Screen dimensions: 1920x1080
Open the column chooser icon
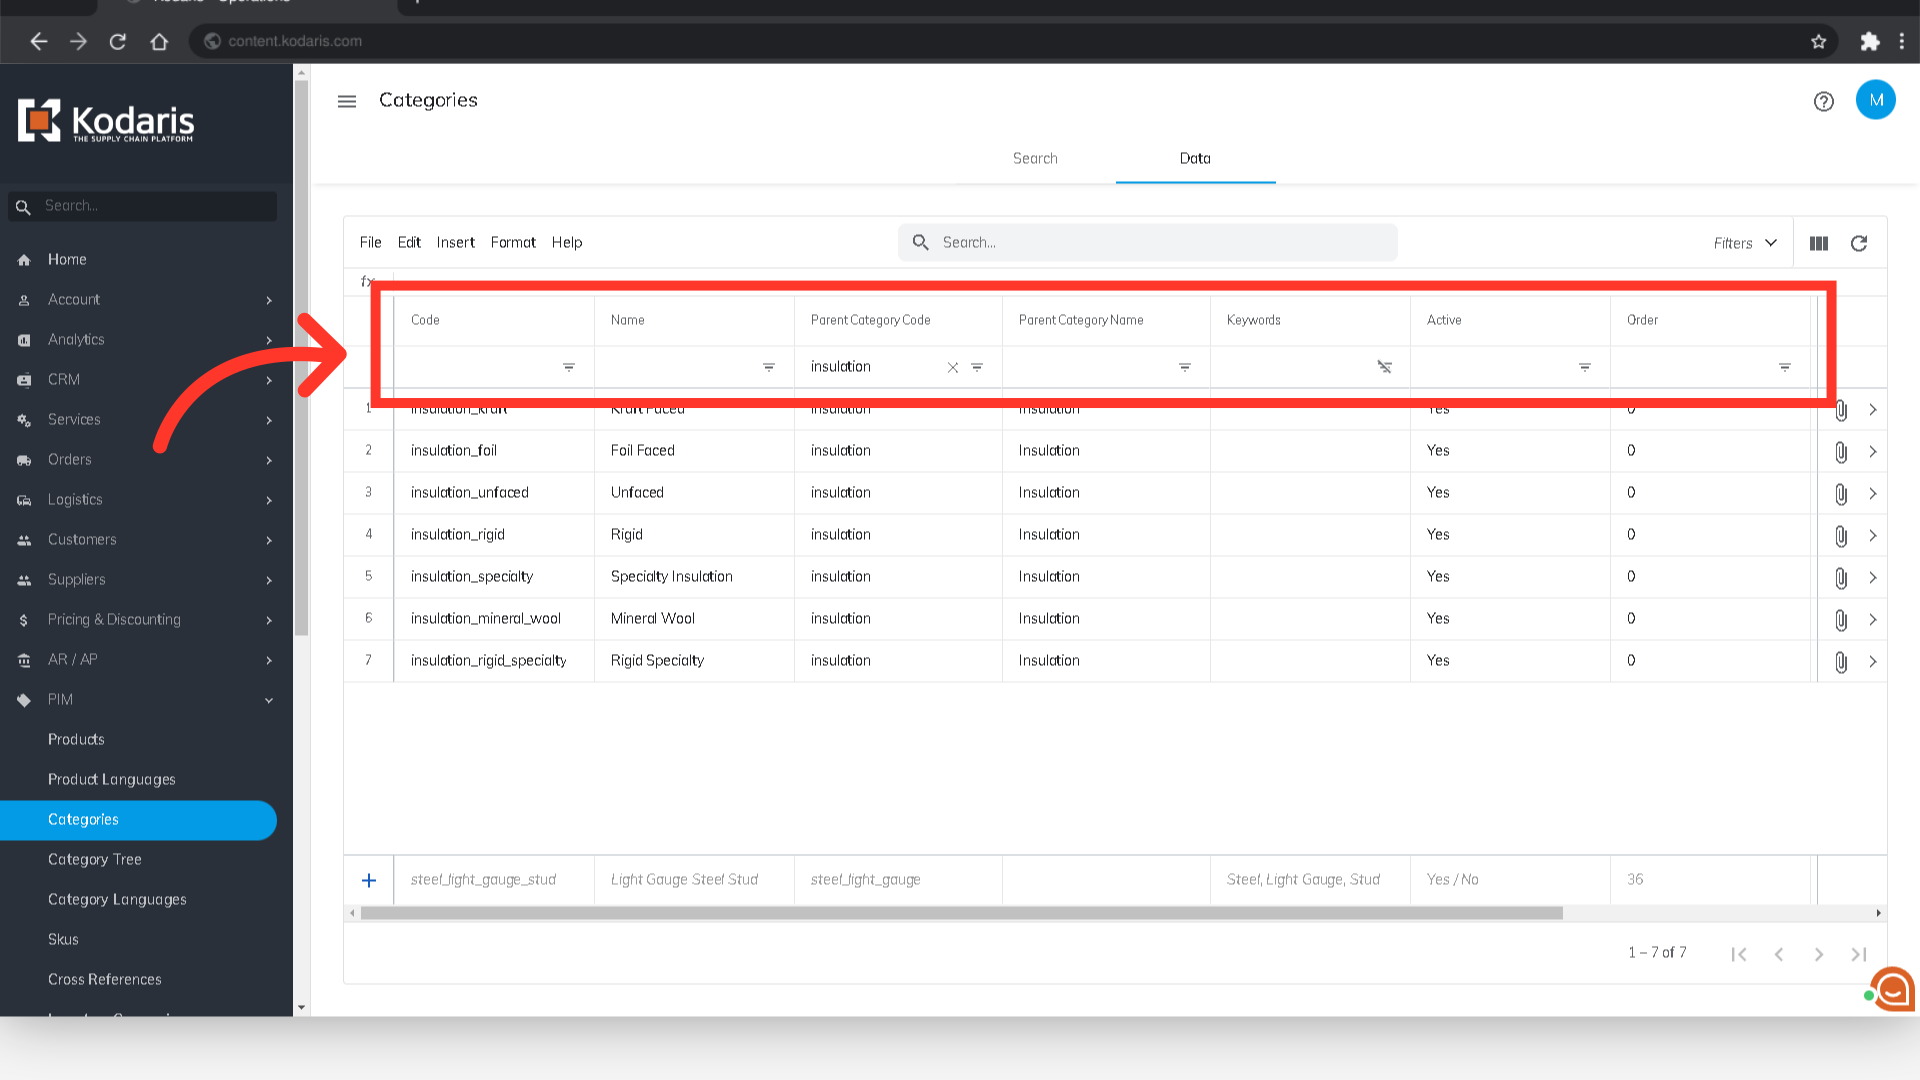point(1818,243)
